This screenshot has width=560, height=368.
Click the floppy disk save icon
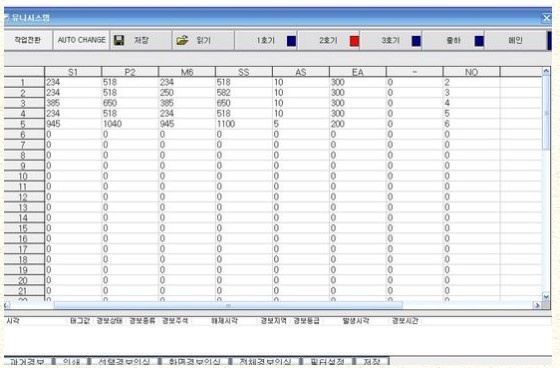point(119,40)
